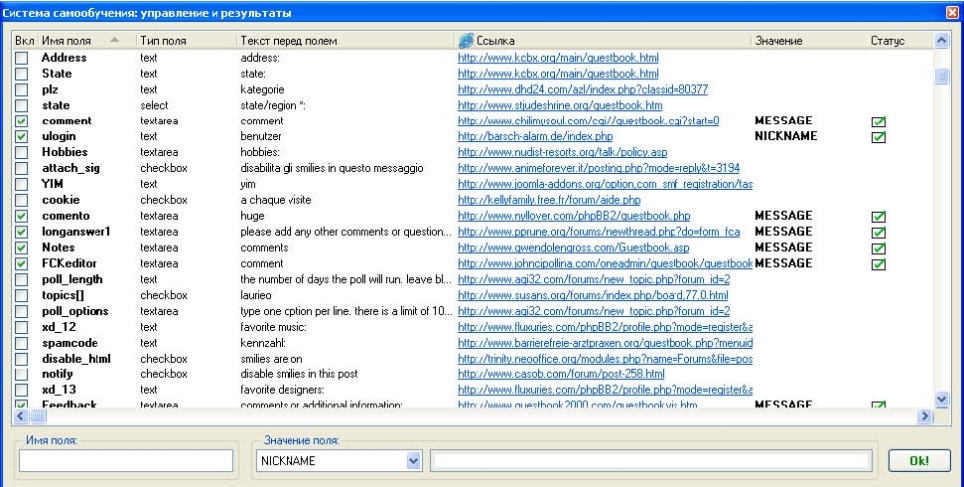
Task: Click sort arrow on Имя поля column
Action: pos(114,40)
